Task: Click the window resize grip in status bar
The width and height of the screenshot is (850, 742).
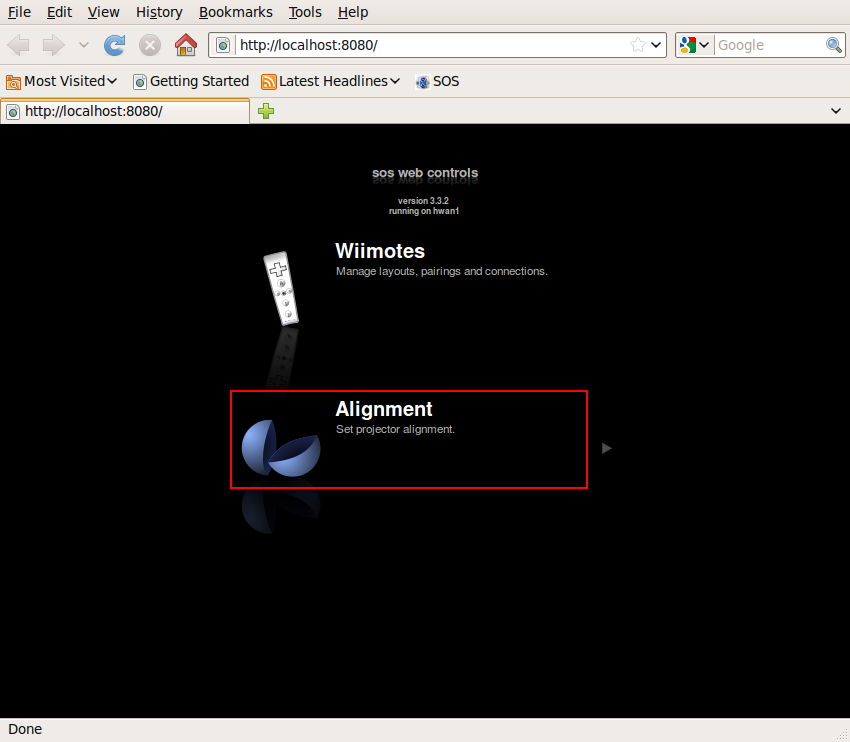Action: [842, 734]
